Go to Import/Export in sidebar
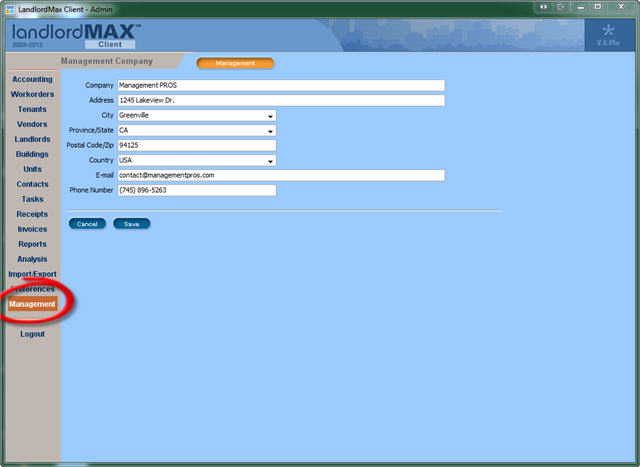640x467 pixels. click(32, 274)
